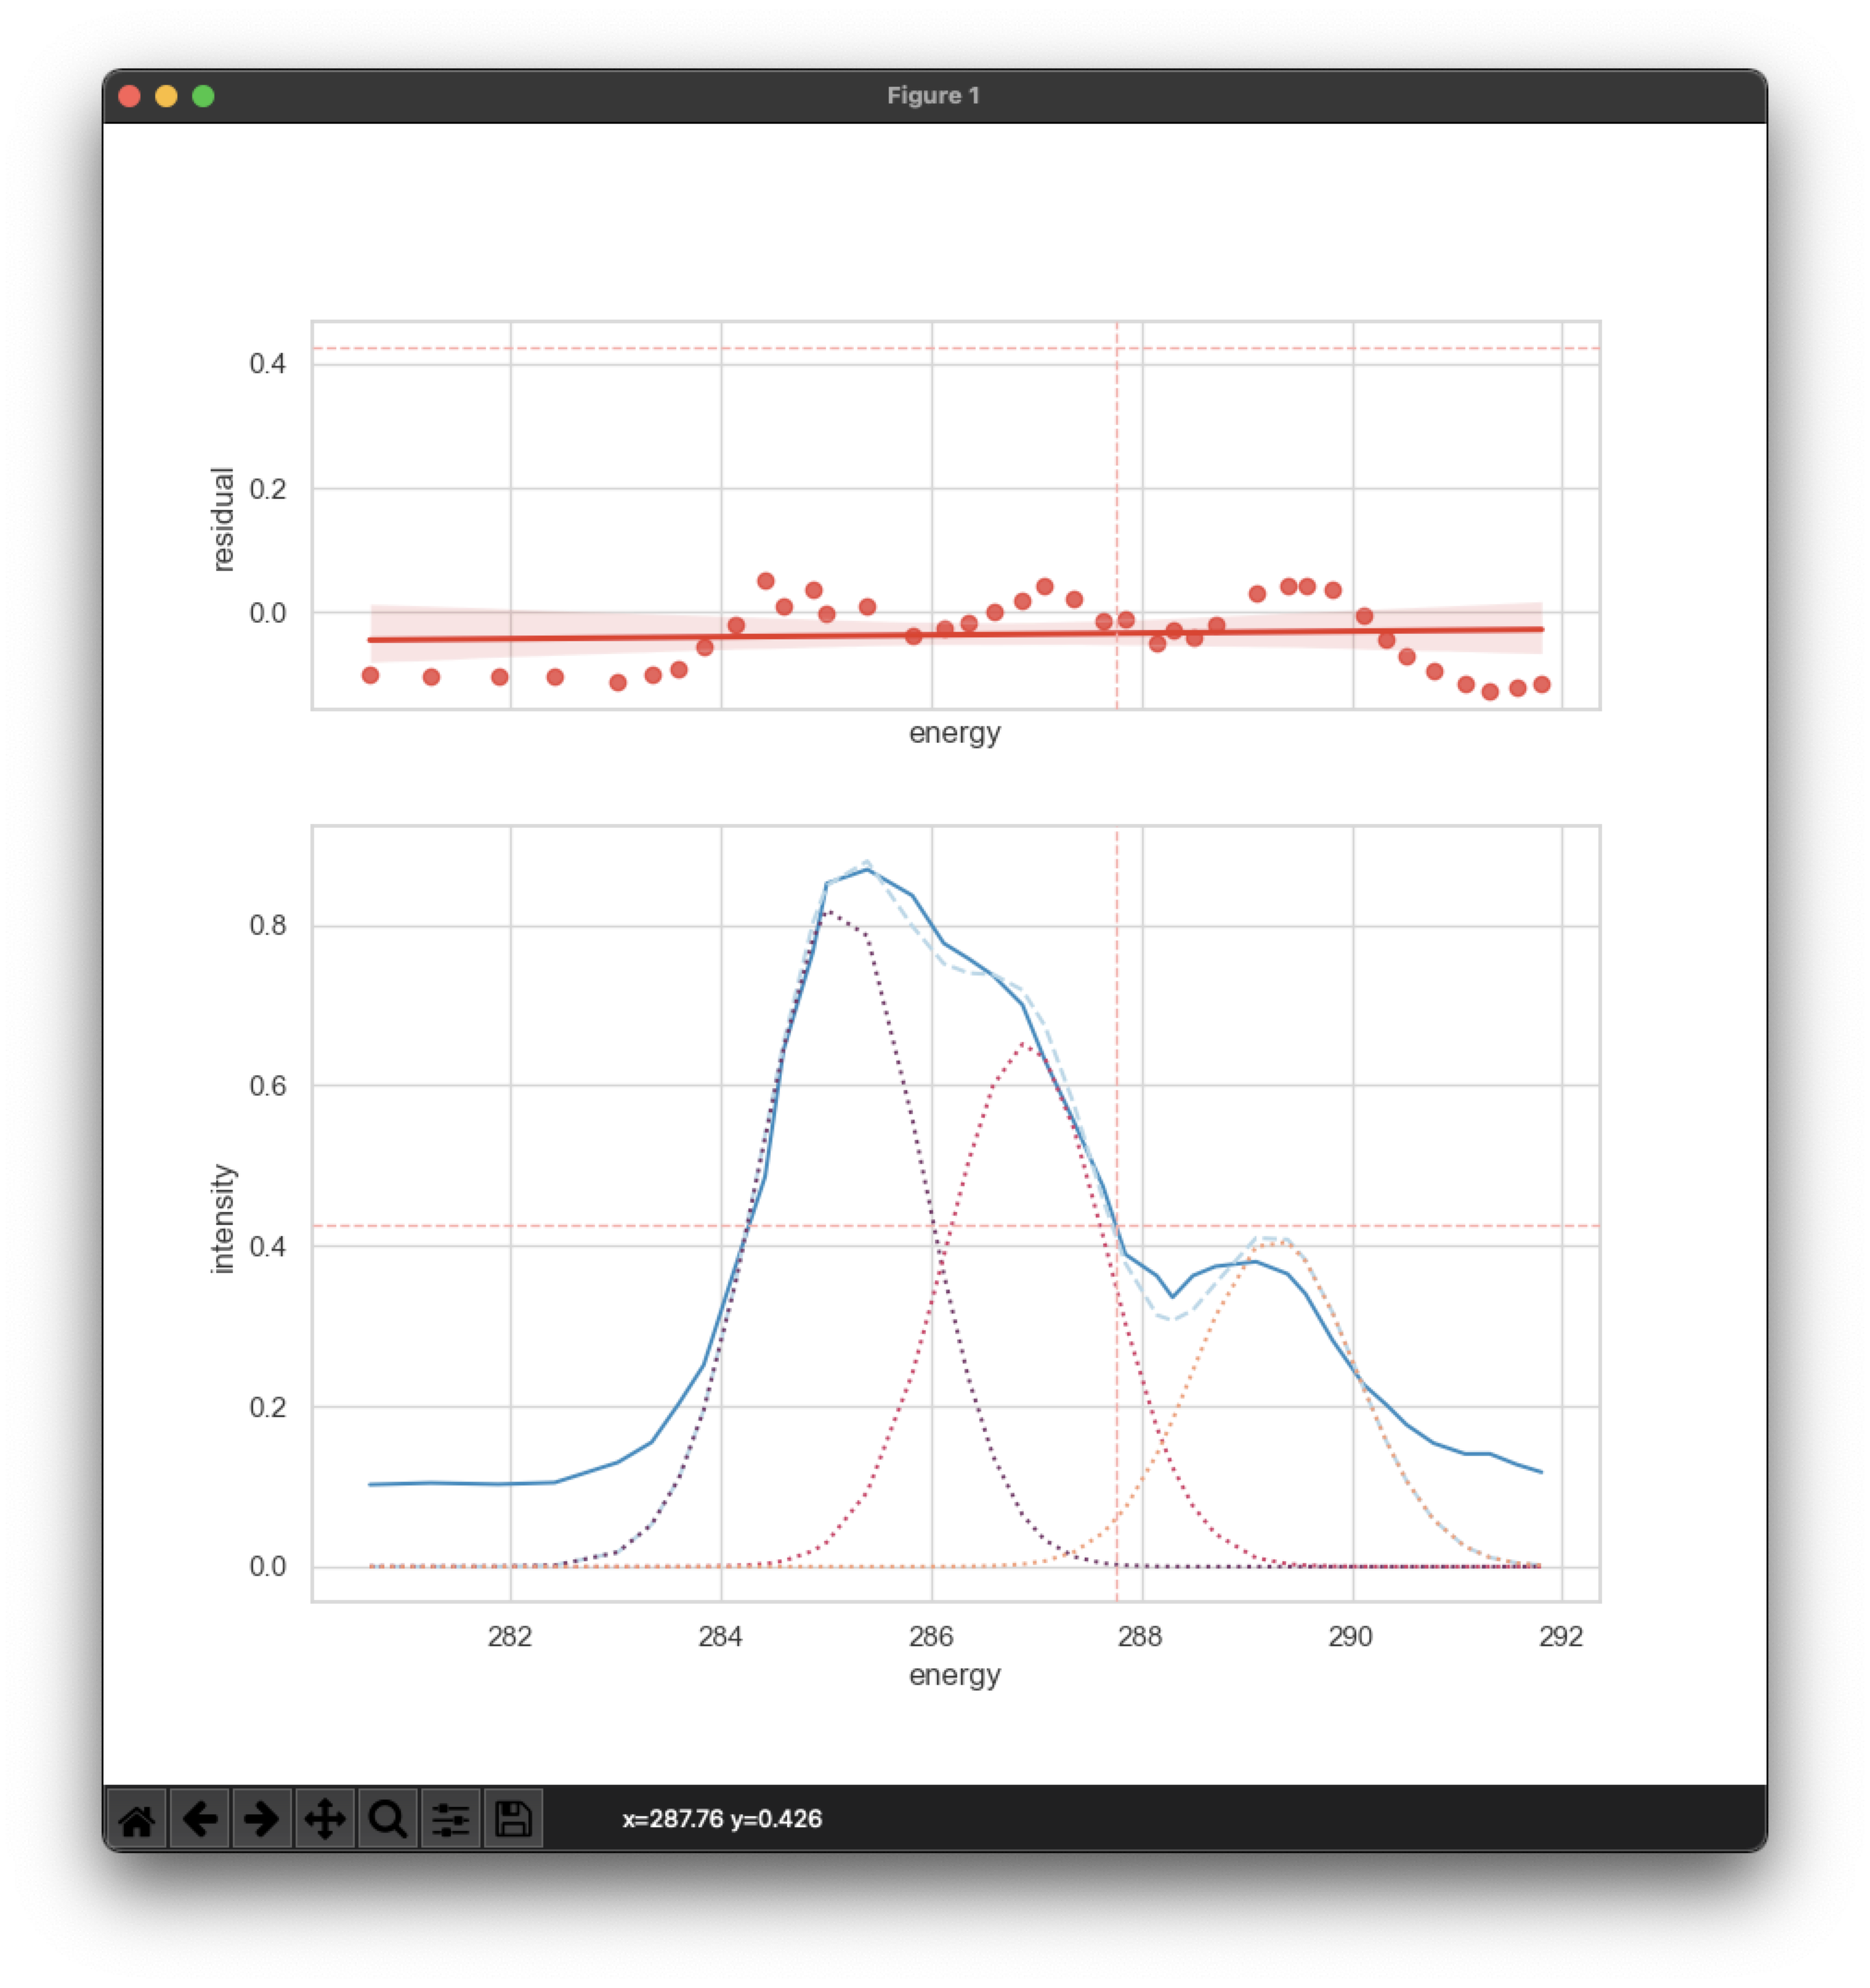Screen dimensions: 1870x1988
Task: Click the residual y-axis label
Action: (223, 519)
